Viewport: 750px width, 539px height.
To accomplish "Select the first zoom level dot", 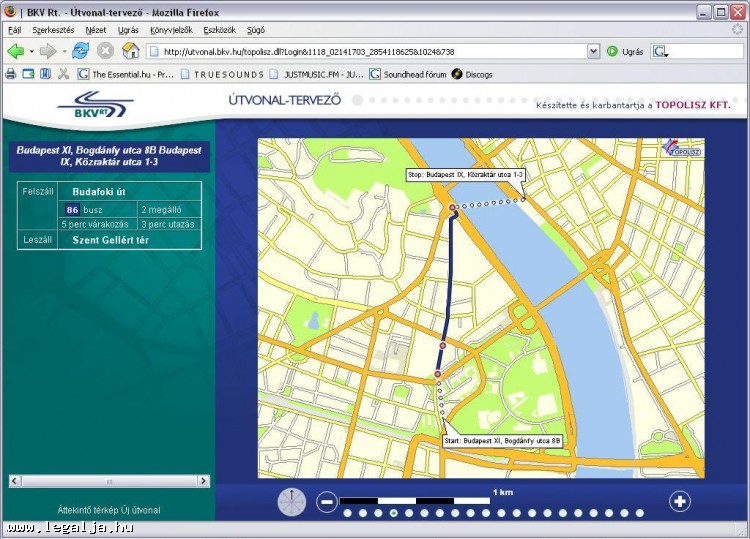I will [x=347, y=513].
